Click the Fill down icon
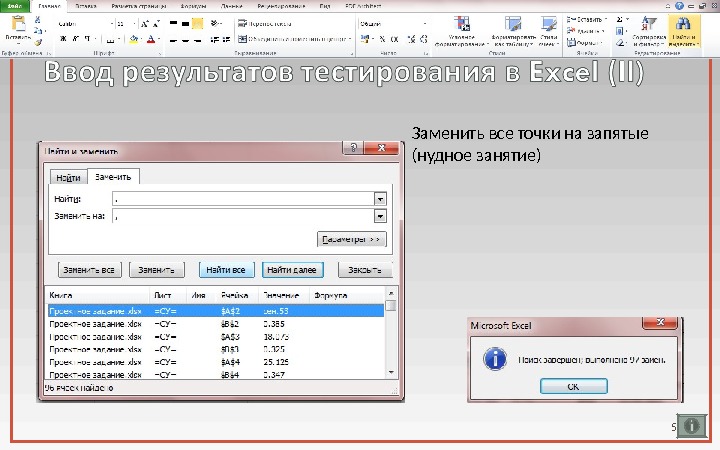Image resolution: width=720 pixels, height=450 pixels. pos(619,31)
